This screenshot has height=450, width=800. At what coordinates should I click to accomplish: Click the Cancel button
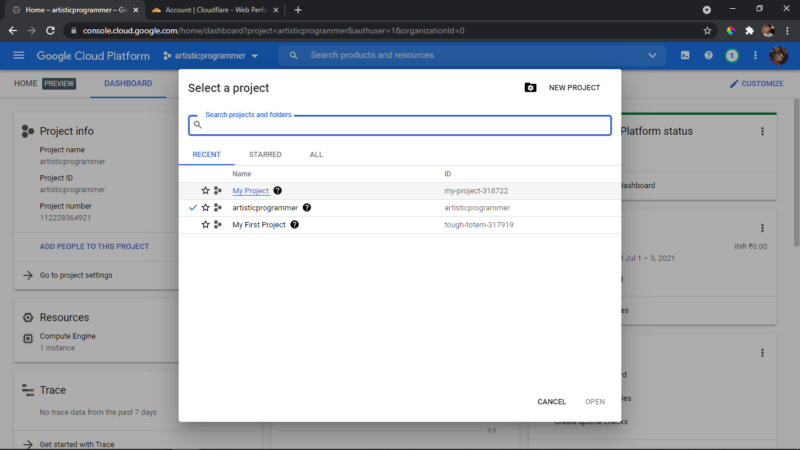click(552, 402)
